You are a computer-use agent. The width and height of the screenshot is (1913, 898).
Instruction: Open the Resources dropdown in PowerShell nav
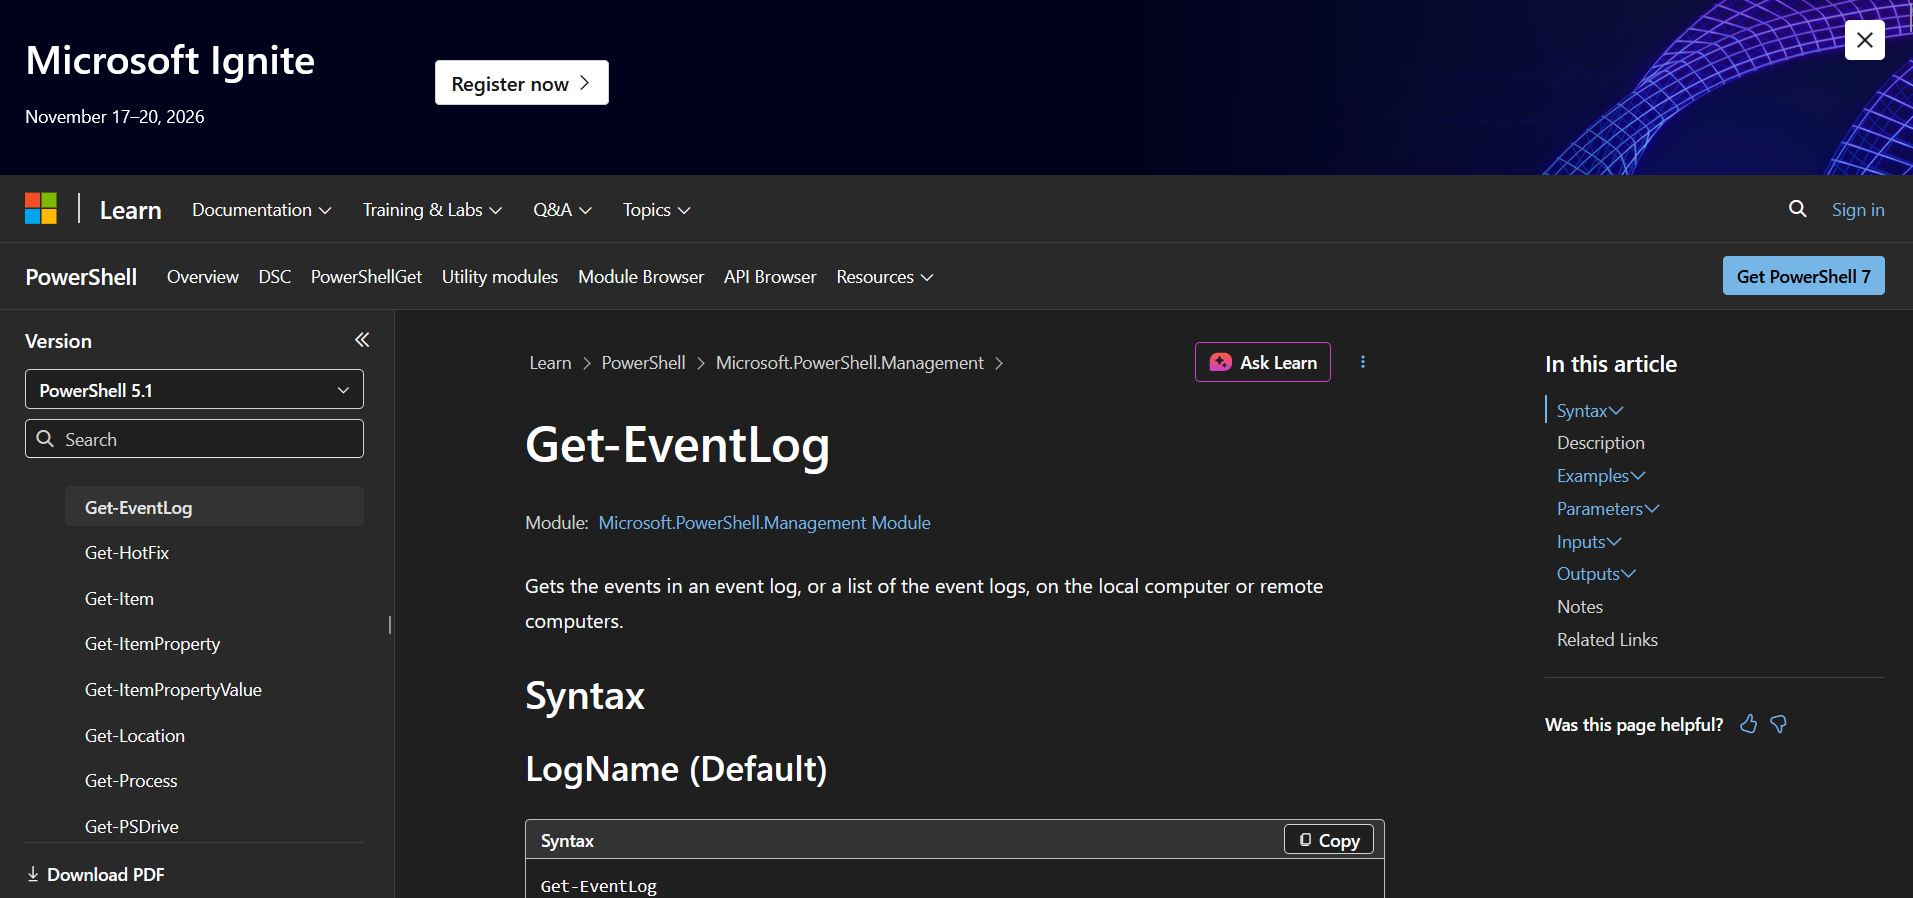(885, 276)
